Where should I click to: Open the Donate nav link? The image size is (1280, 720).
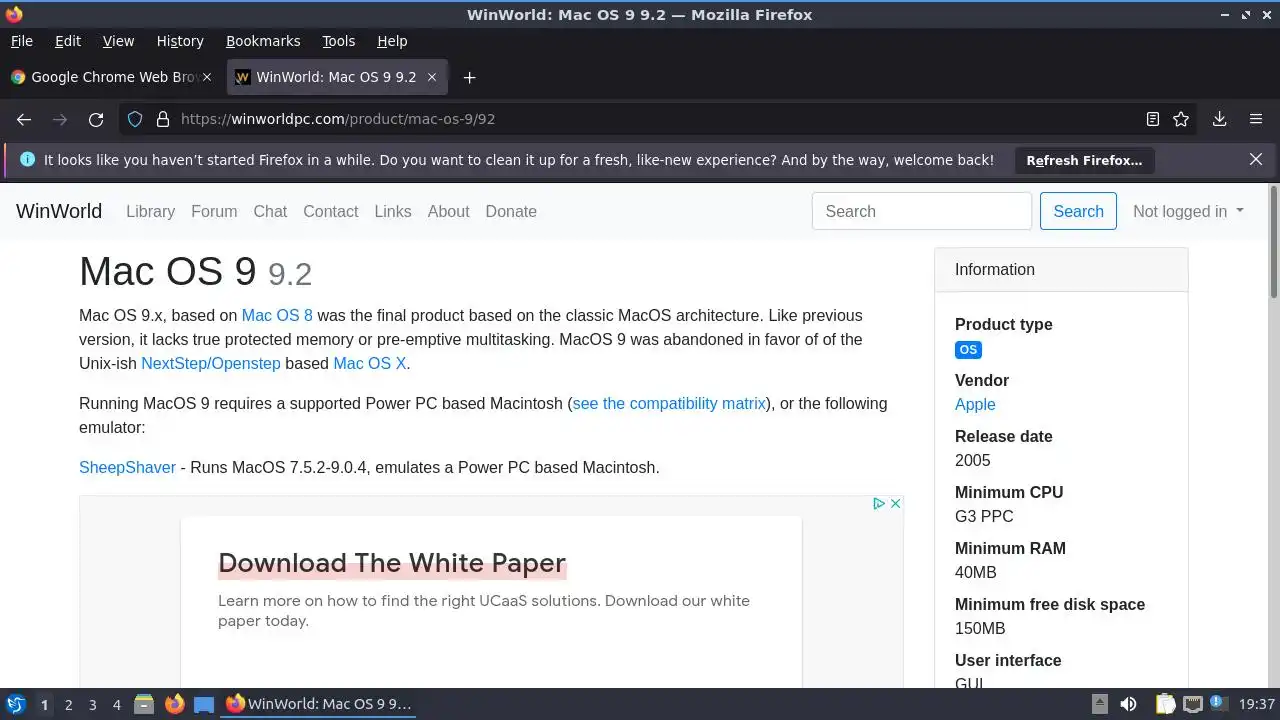click(511, 211)
